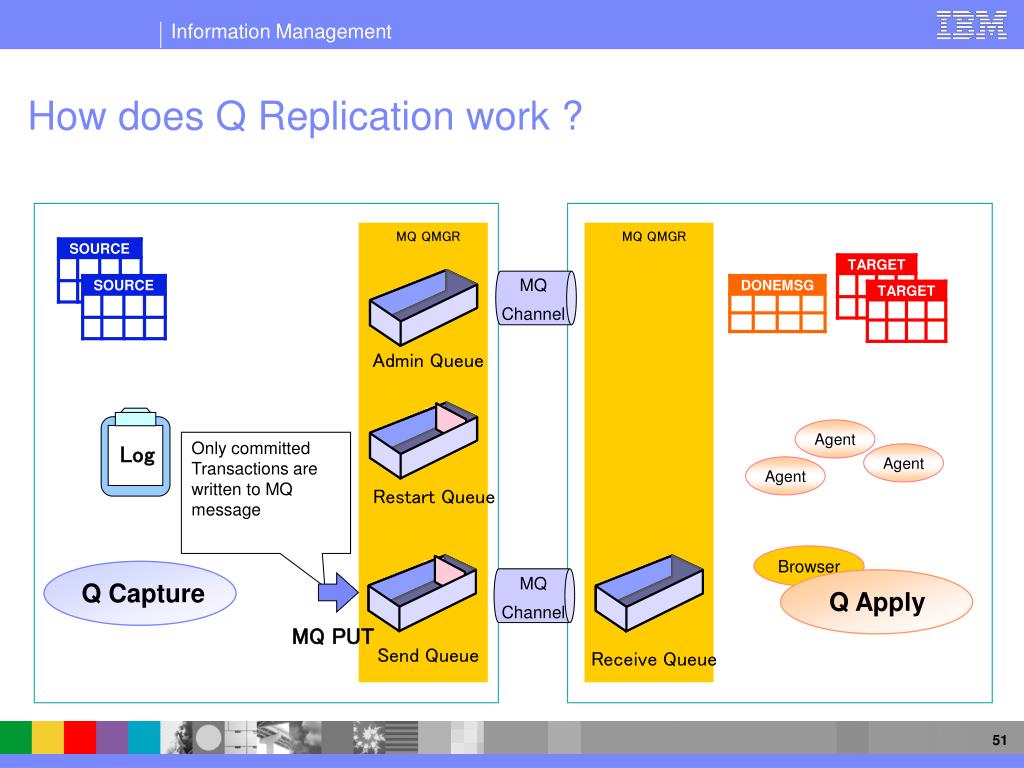
Task: Select the front blue SOURCE table icon
Action: (124, 307)
